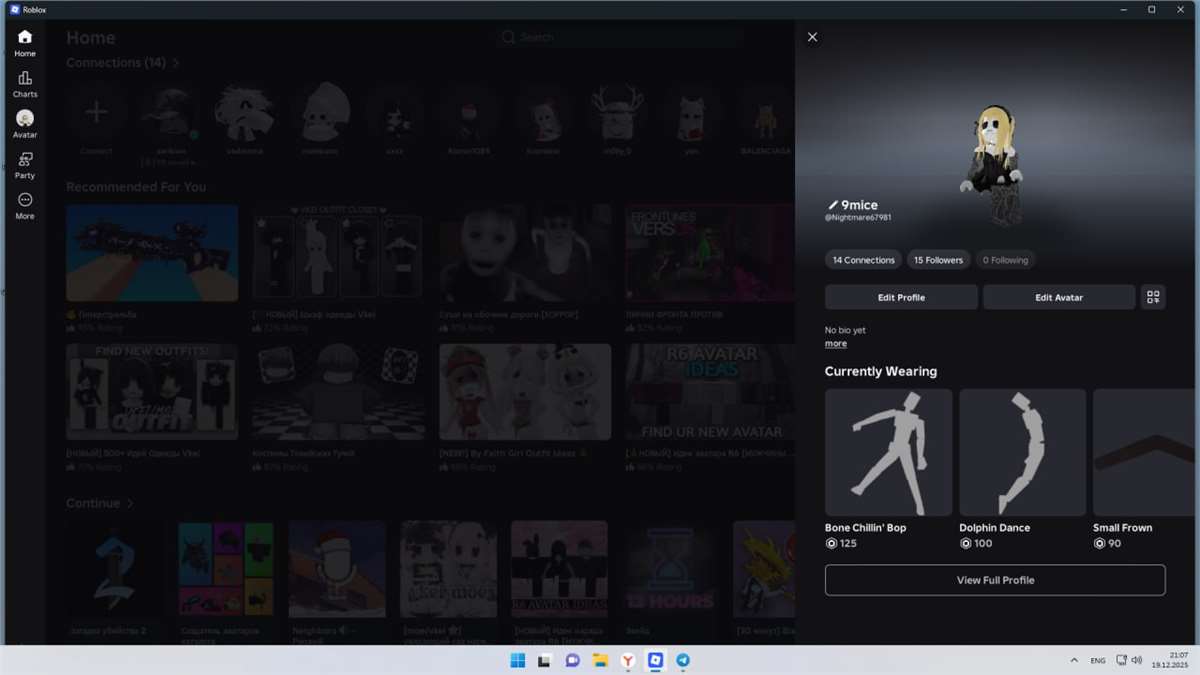
Task: Open the Charts sidebar icon
Action: click(x=25, y=84)
